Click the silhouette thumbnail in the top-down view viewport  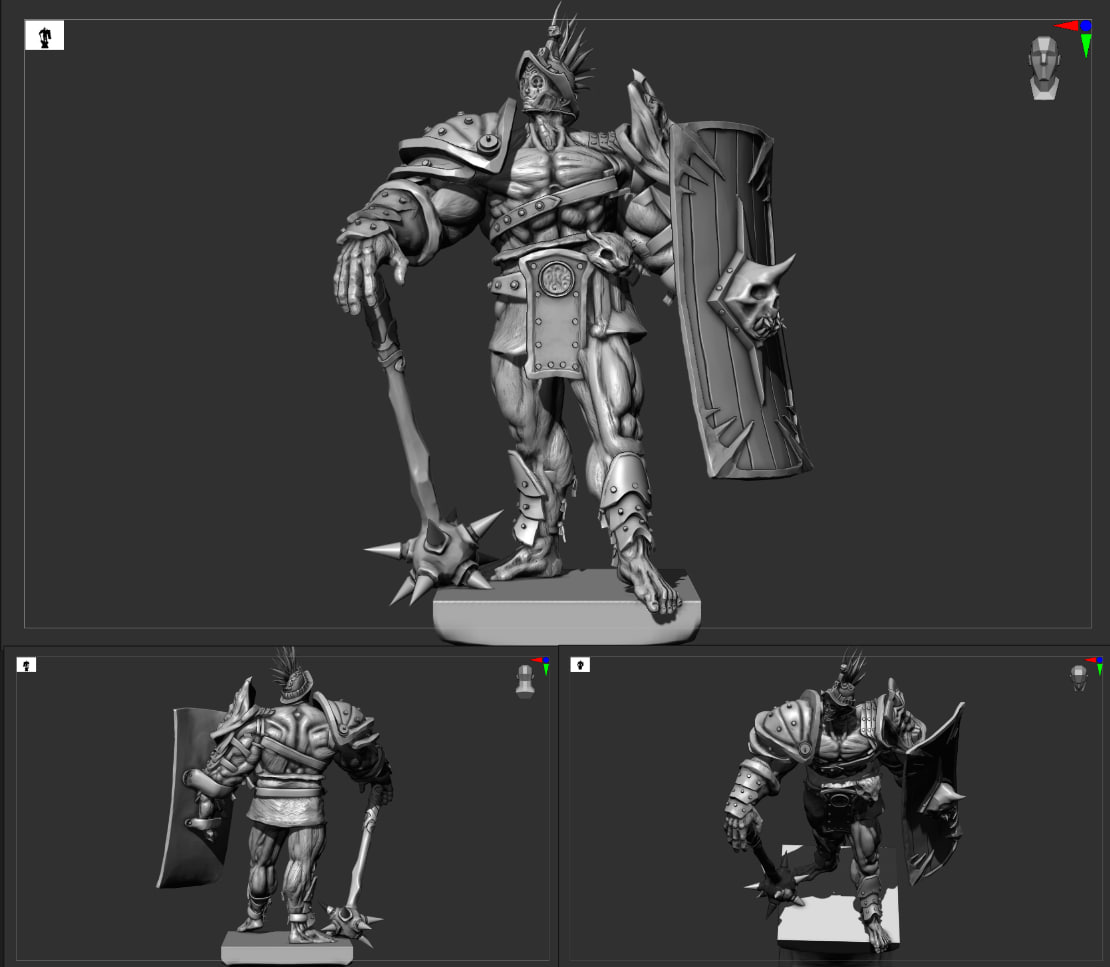click(580, 665)
